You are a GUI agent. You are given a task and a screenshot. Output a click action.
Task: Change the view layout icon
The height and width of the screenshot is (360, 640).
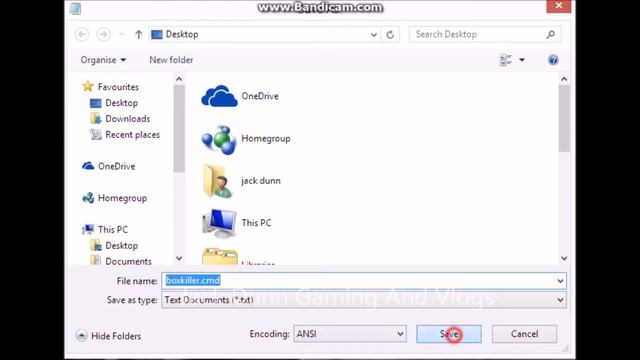click(505, 60)
